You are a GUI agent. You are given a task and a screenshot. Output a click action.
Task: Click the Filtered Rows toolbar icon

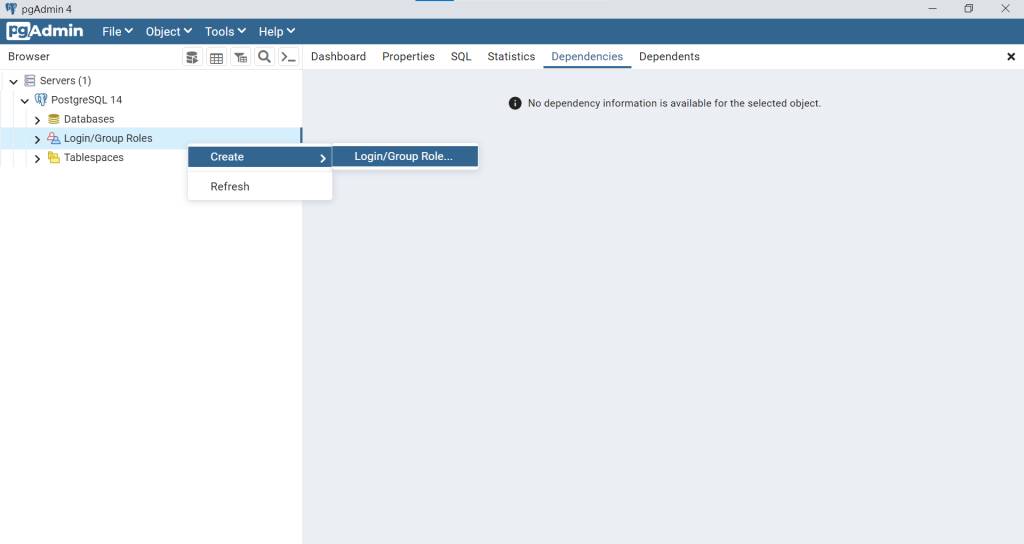pyautogui.click(x=240, y=57)
